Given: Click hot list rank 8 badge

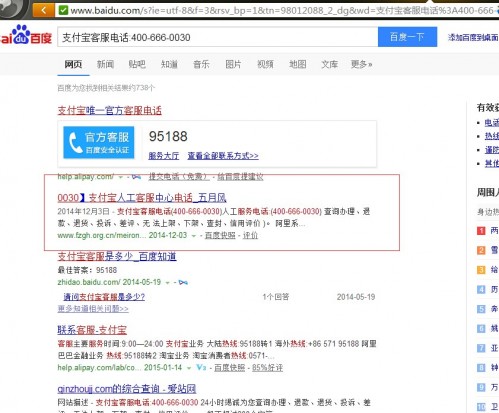Looking at the screenshot, I should click(481, 368).
